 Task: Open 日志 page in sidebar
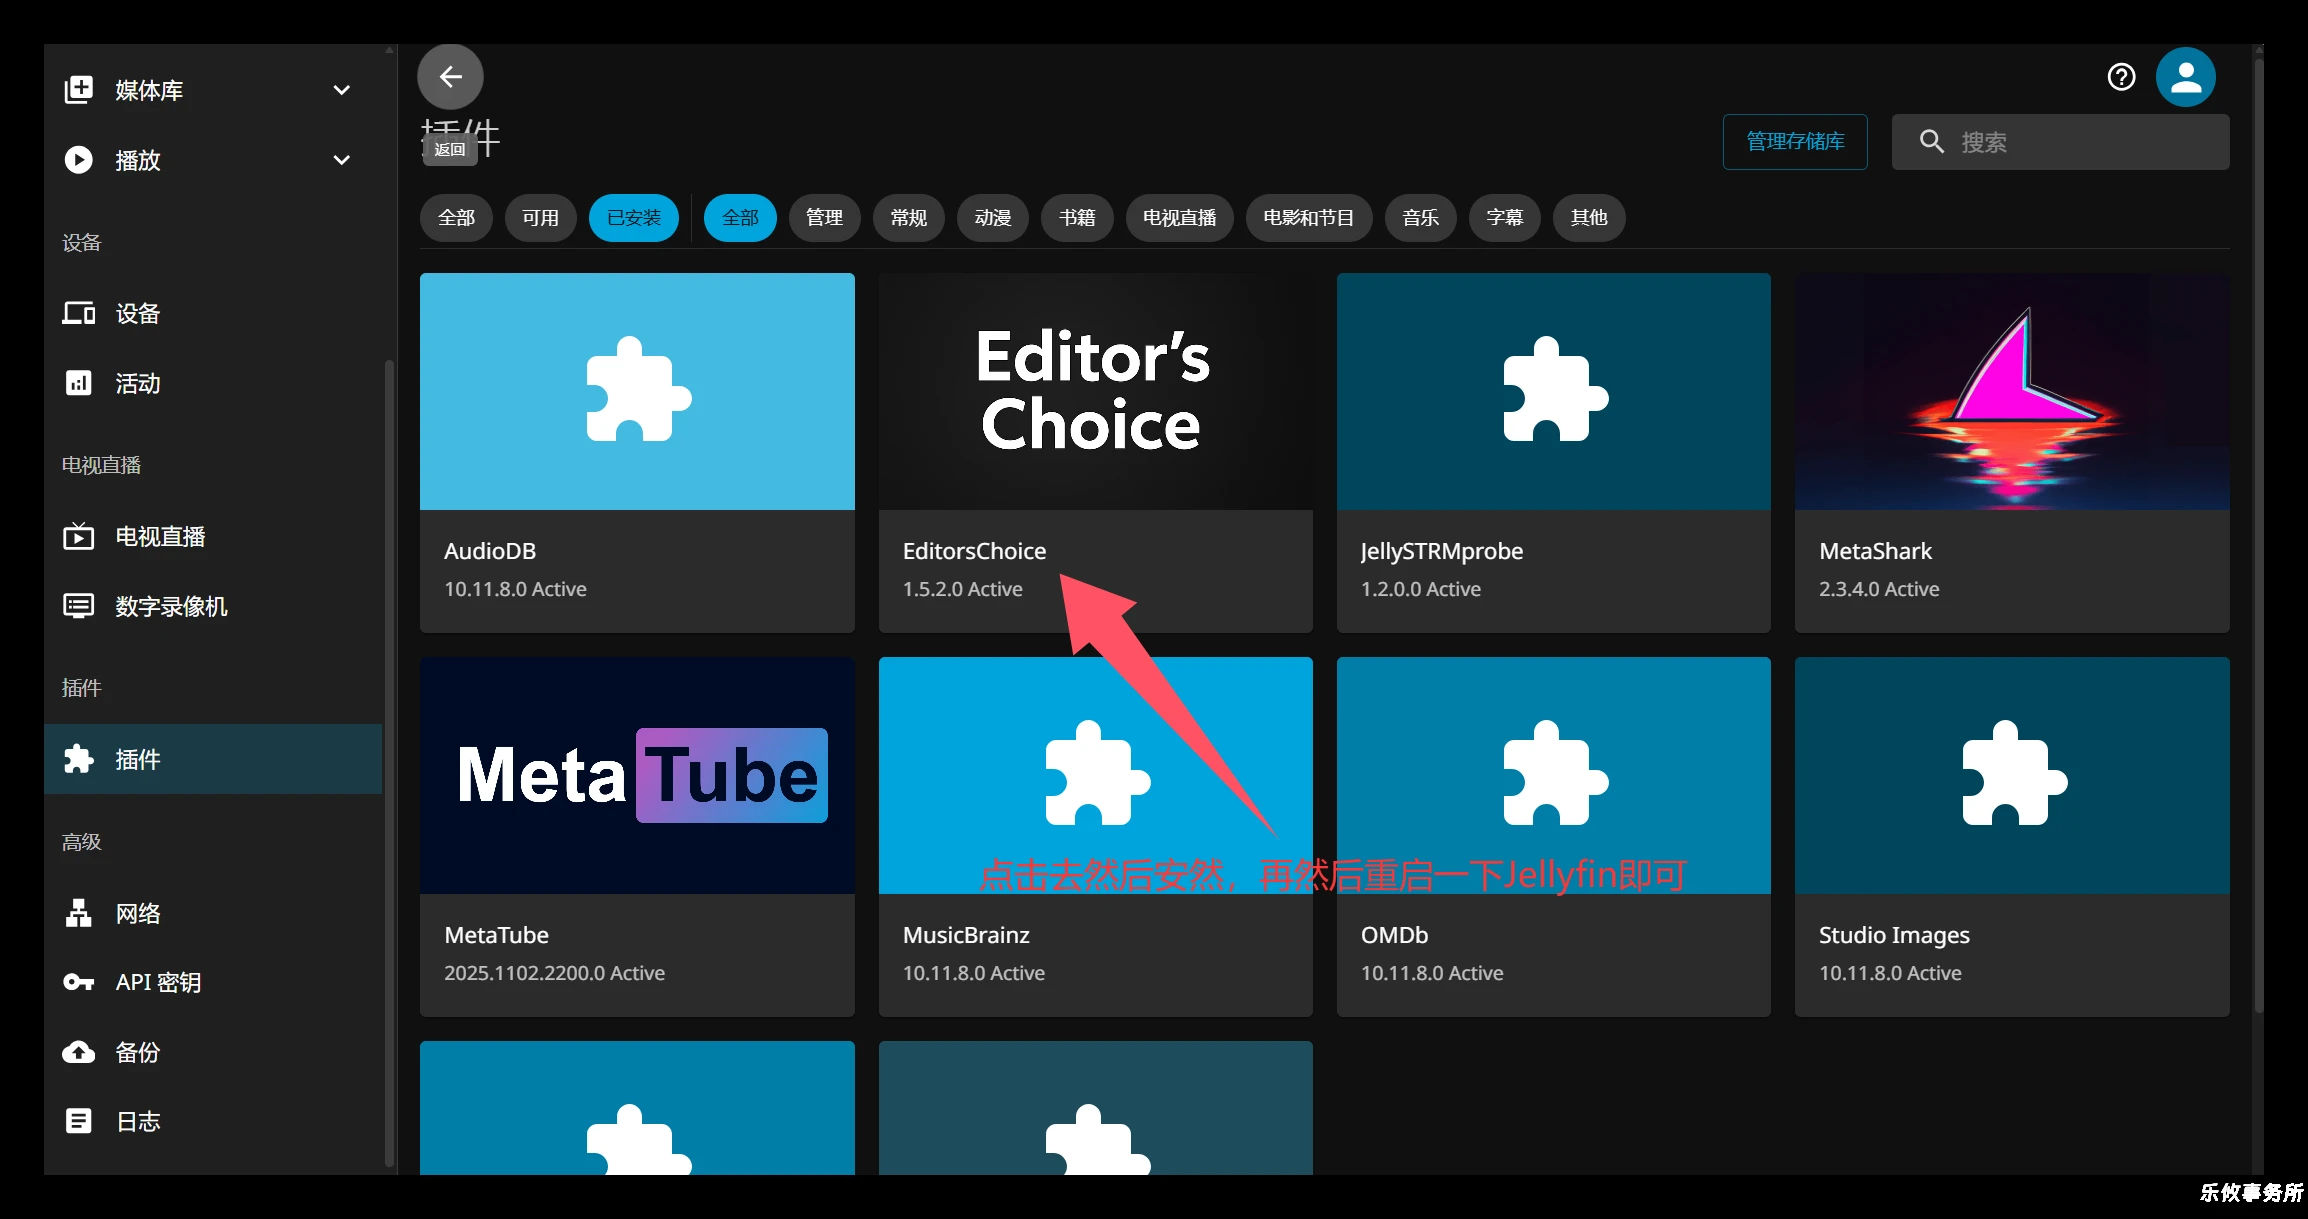tap(213, 1121)
